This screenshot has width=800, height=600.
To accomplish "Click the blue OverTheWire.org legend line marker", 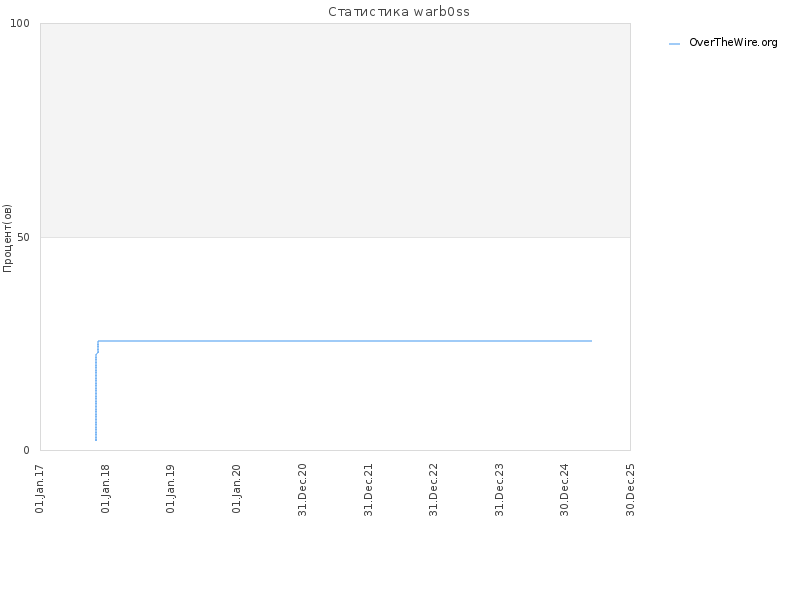I will click(674, 44).
